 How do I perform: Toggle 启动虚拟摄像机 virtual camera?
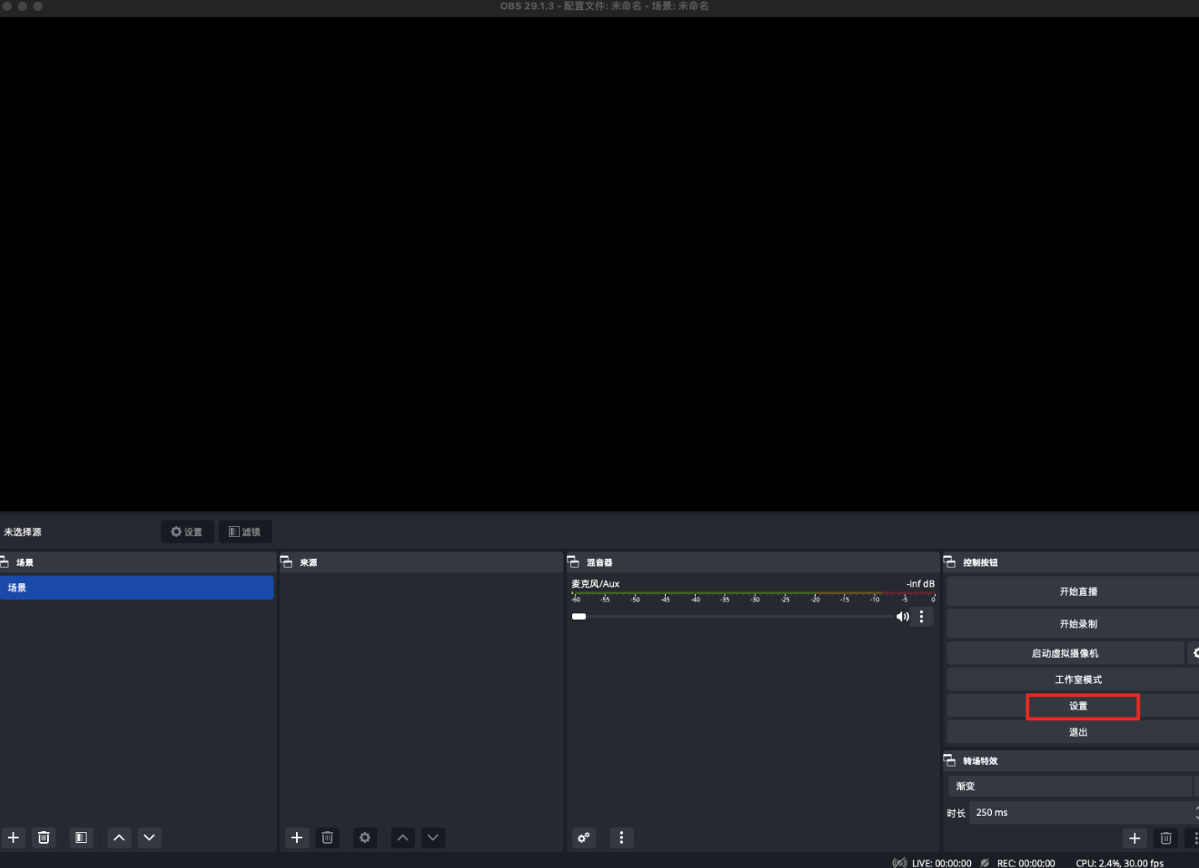tap(1065, 653)
